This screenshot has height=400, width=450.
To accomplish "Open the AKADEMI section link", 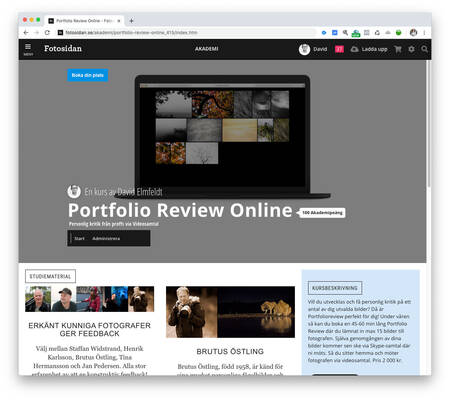I will [x=207, y=49].
